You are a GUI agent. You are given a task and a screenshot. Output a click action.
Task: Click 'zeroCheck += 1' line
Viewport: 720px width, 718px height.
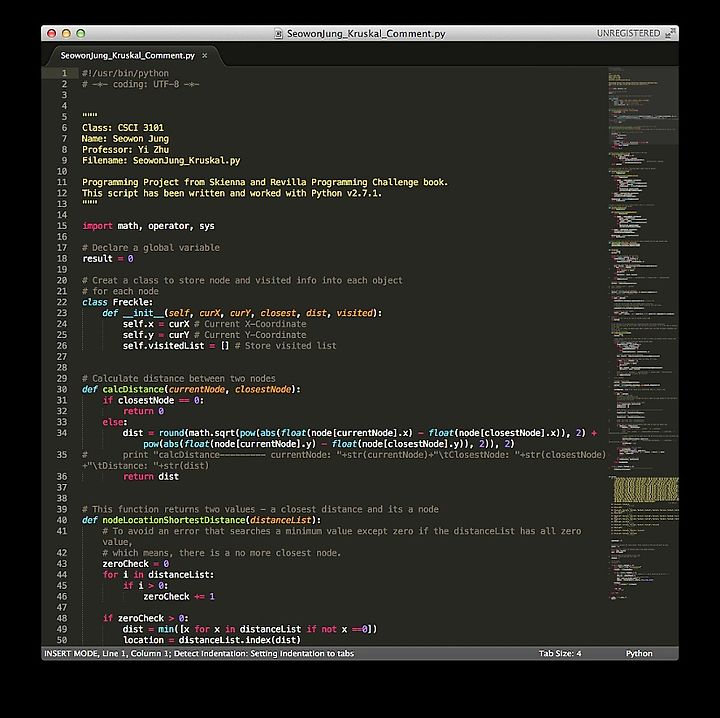tap(179, 596)
